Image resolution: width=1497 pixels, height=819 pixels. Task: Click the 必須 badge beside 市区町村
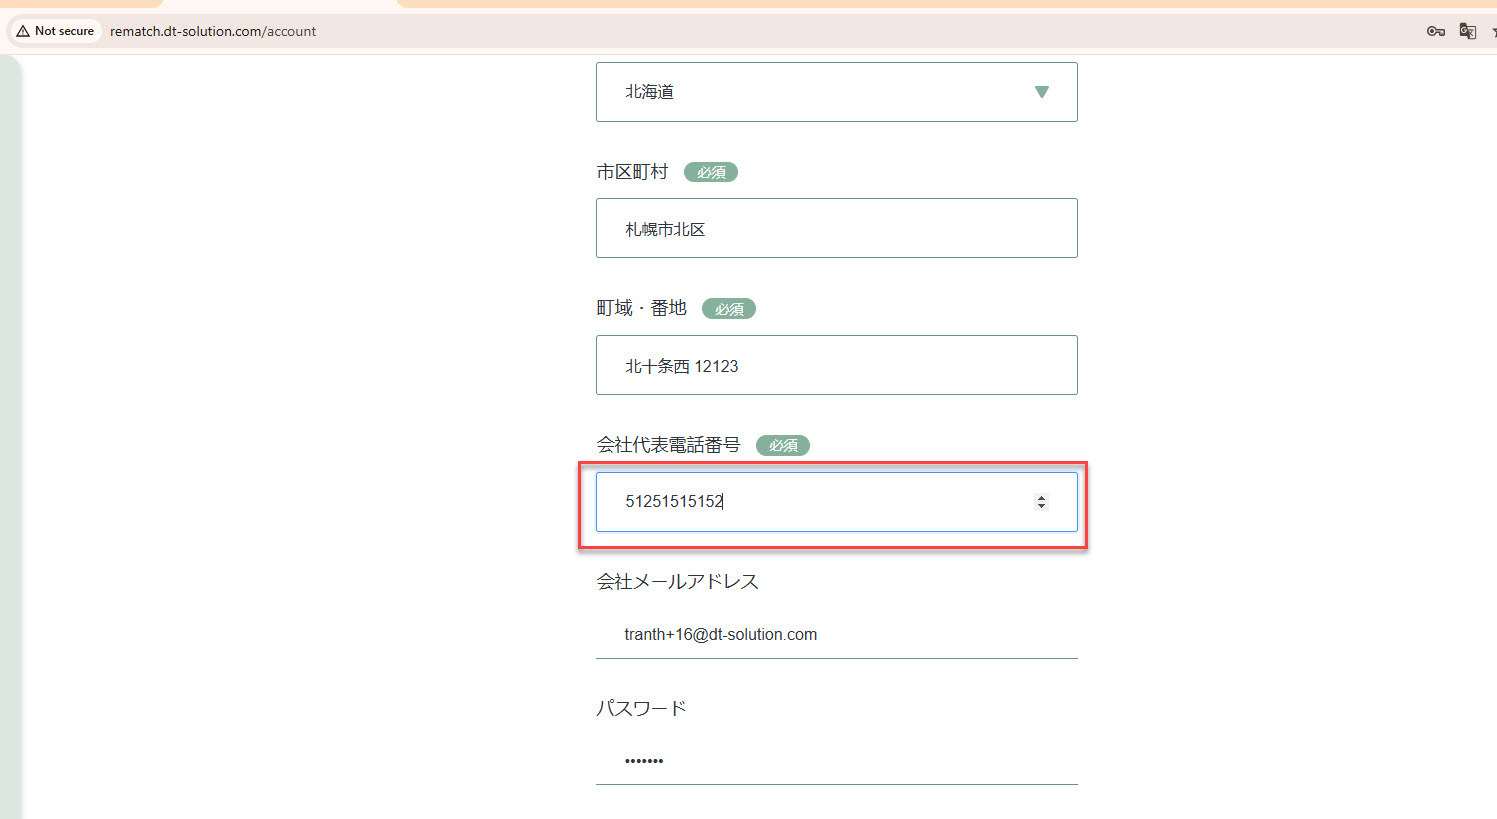(x=711, y=172)
